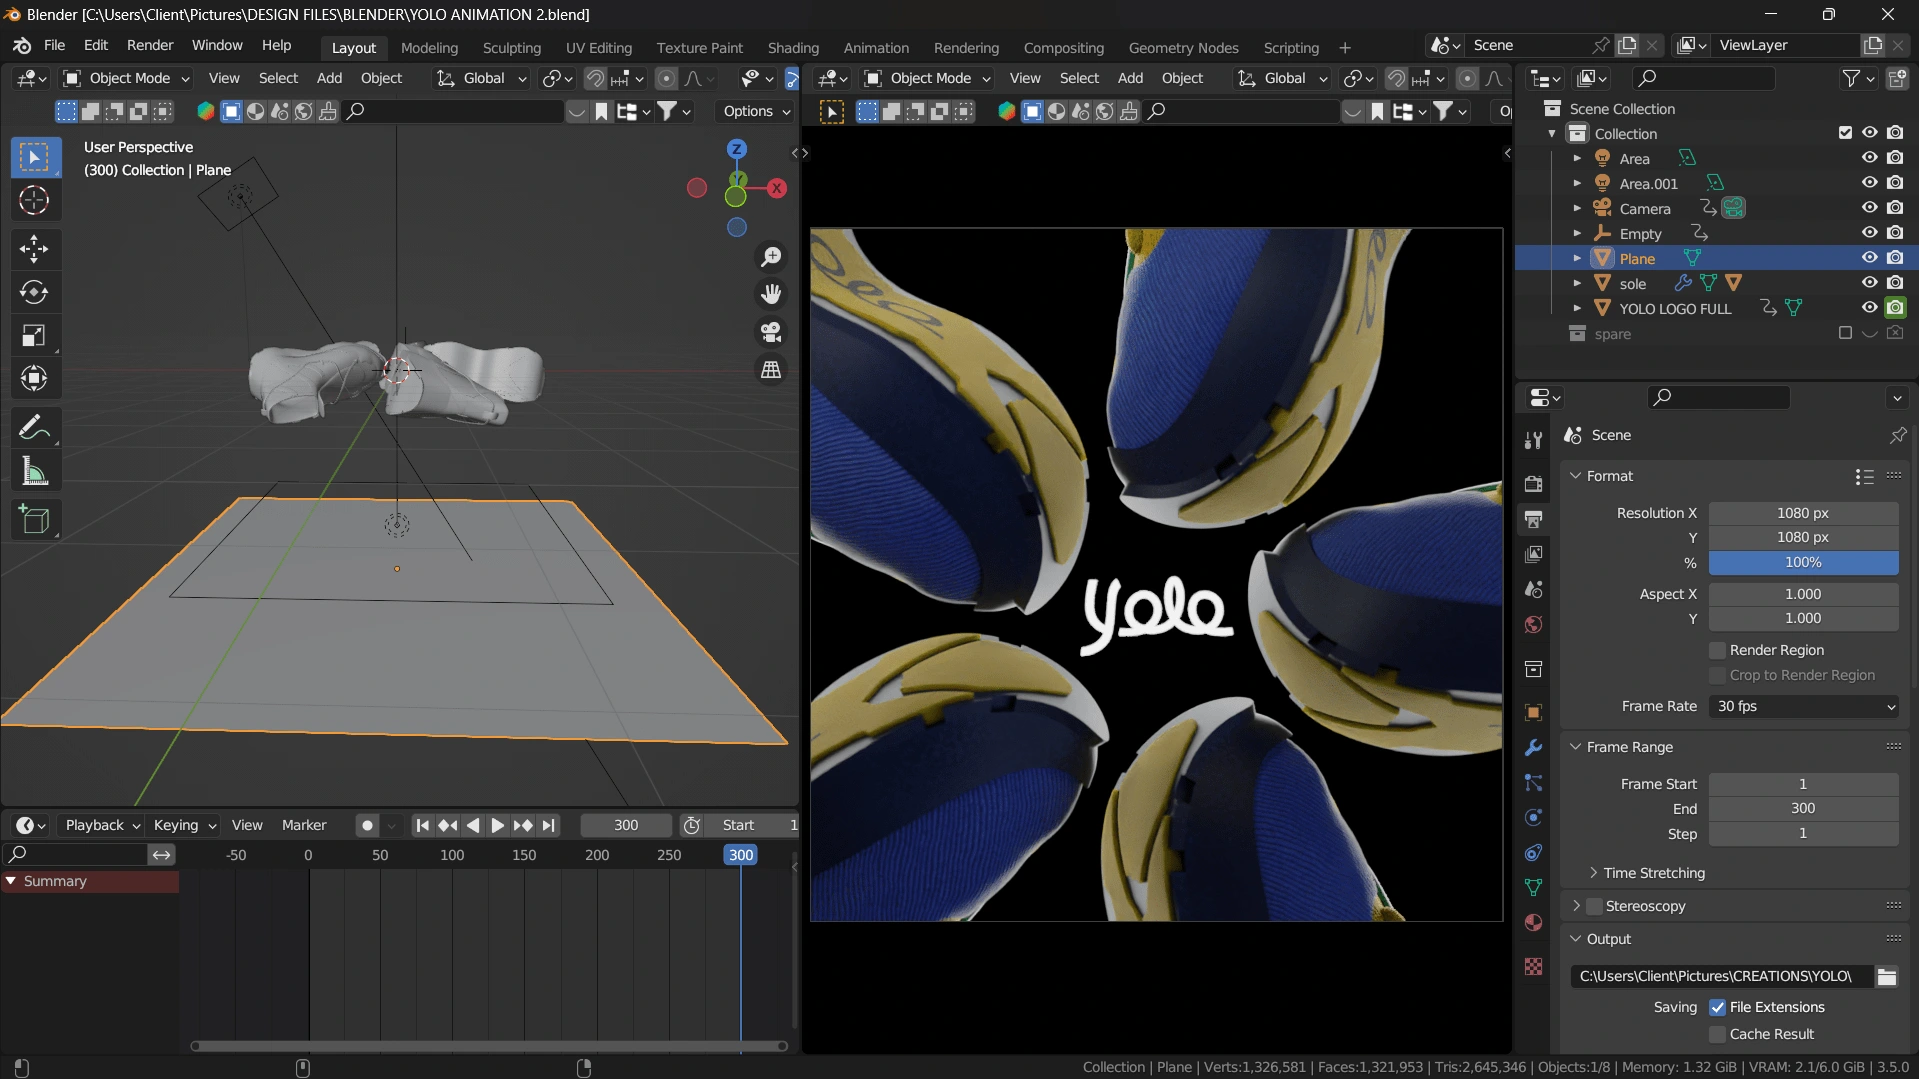Open the Physics properties tab
The height and width of the screenshot is (1079, 1919).
click(1533, 818)
